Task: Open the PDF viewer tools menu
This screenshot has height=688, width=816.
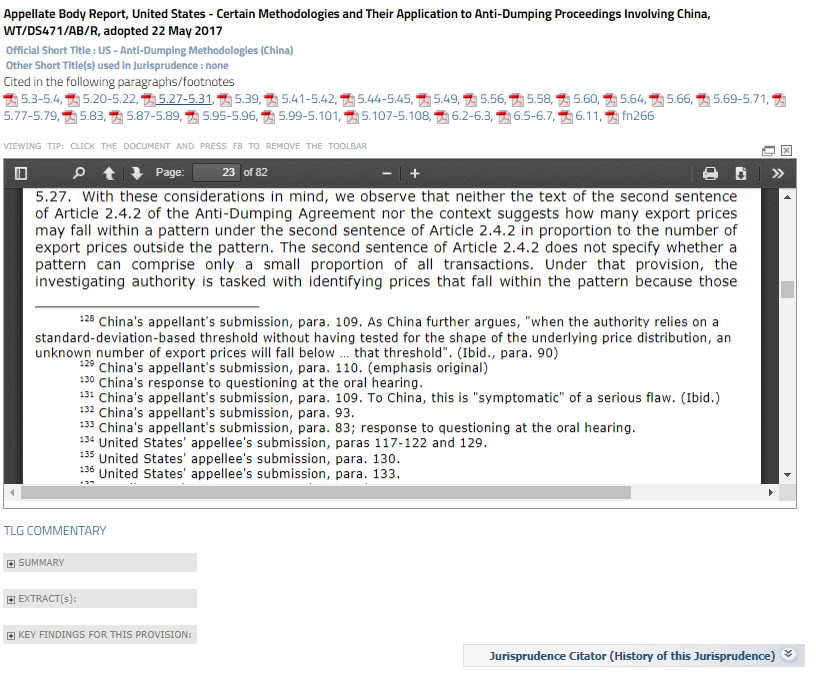Action: (777, 173)
